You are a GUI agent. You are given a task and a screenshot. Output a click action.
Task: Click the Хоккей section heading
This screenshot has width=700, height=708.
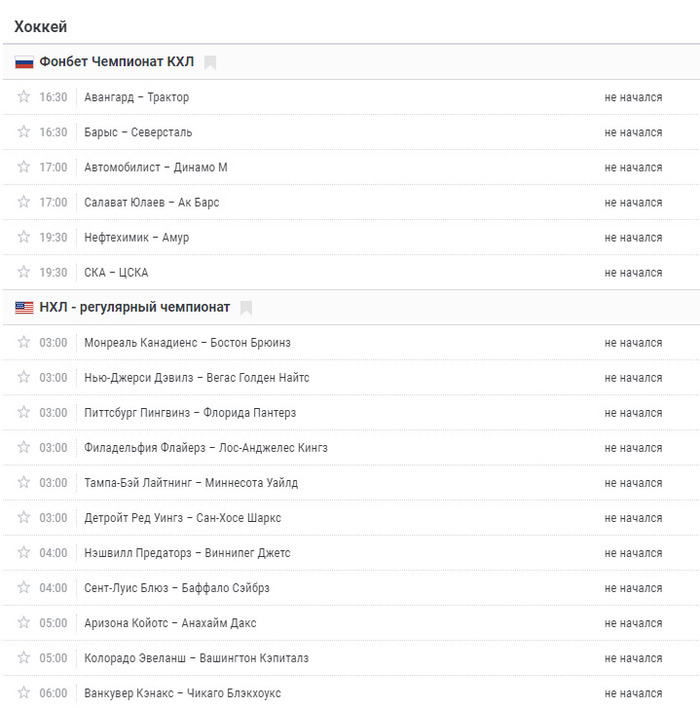point(41,27)
